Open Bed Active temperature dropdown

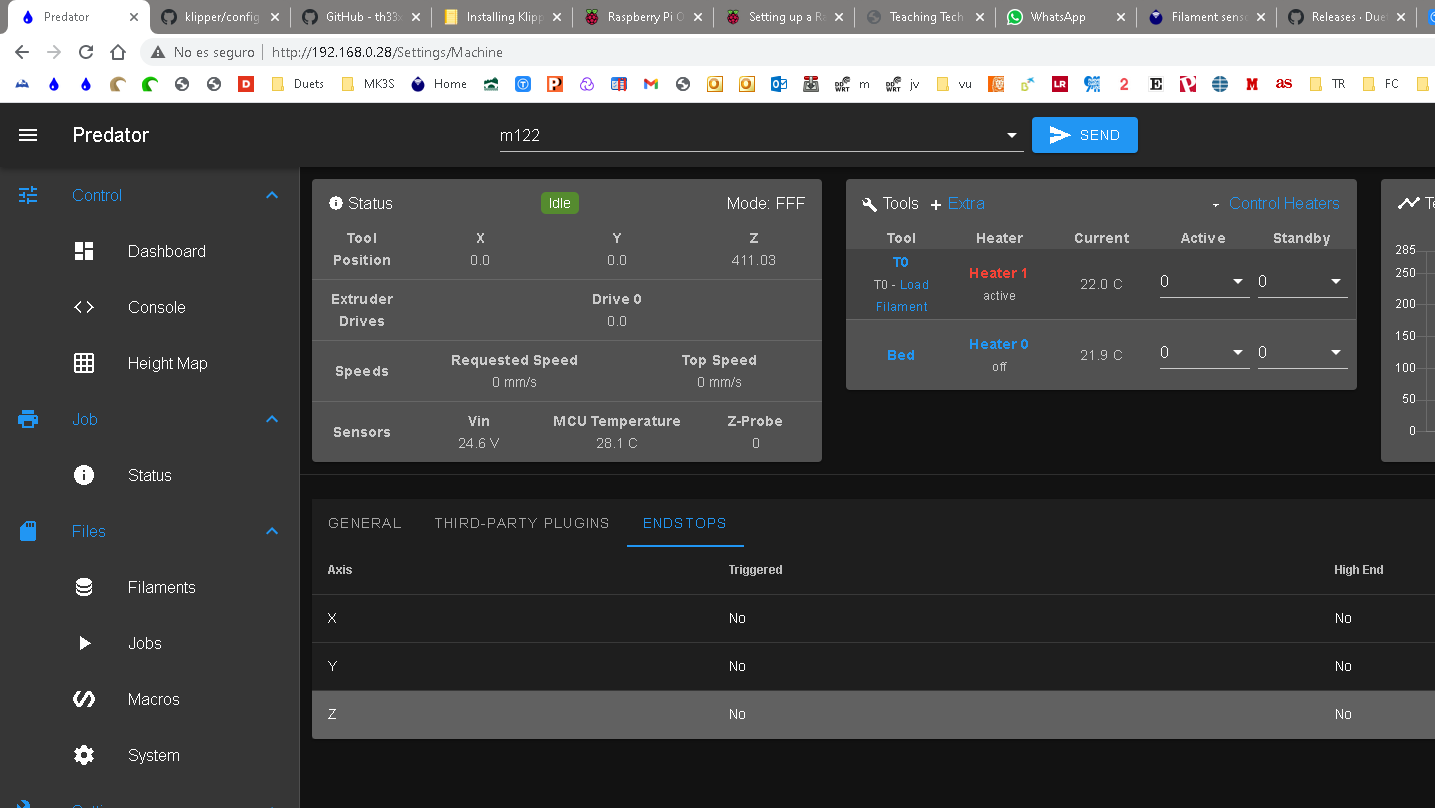pos(1237,353)
